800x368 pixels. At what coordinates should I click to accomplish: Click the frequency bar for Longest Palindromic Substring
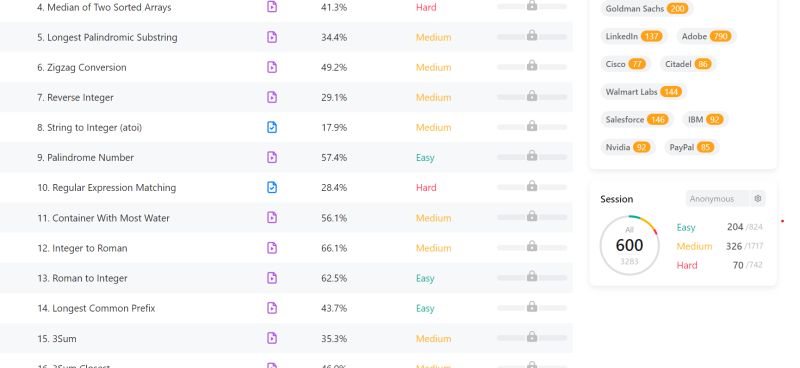pos(532,37)
